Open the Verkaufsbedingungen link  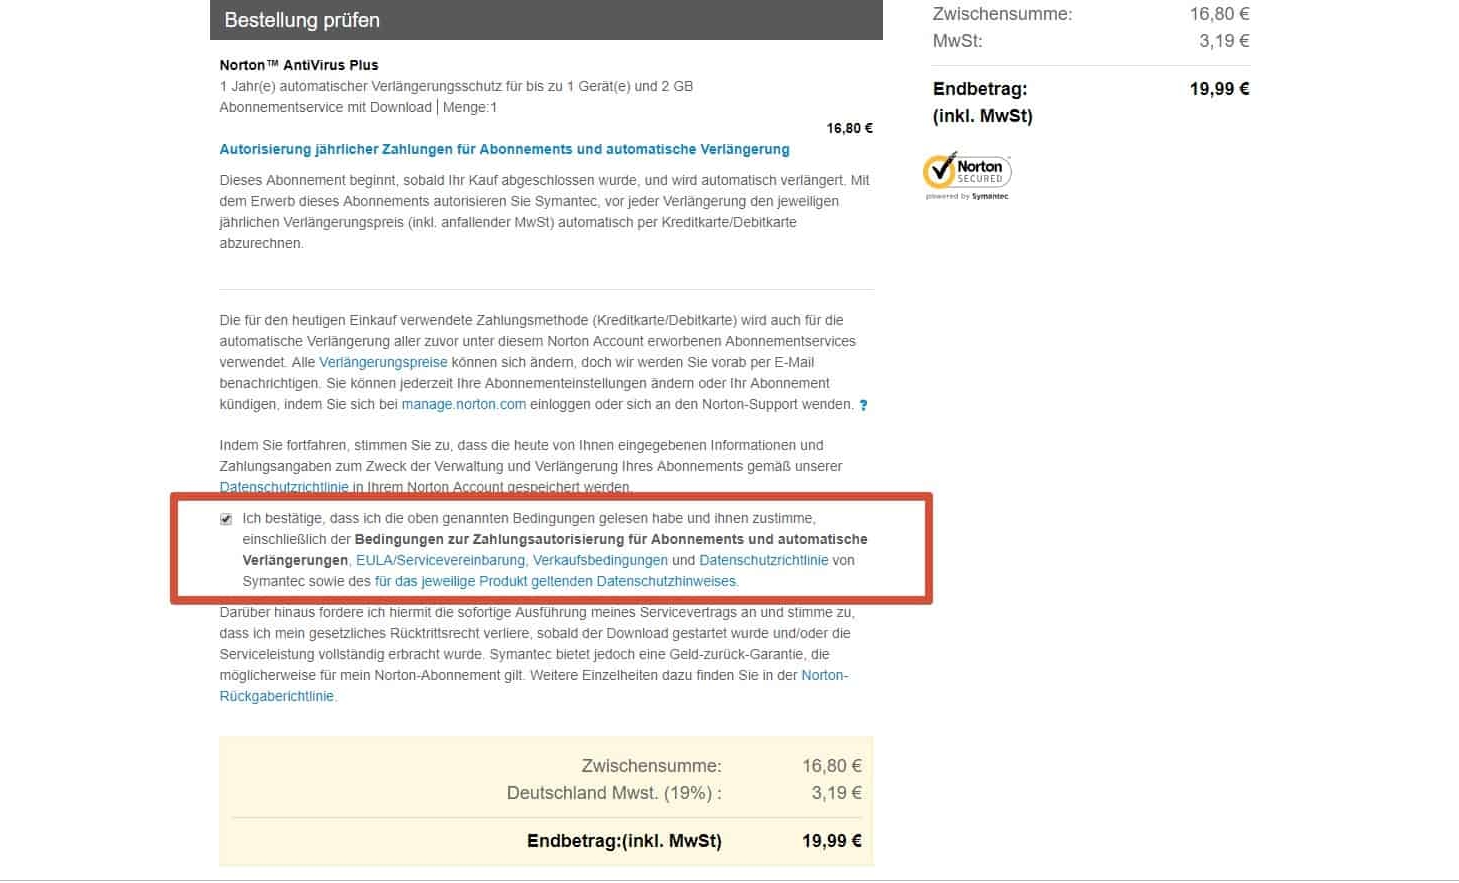pos(600,560)
